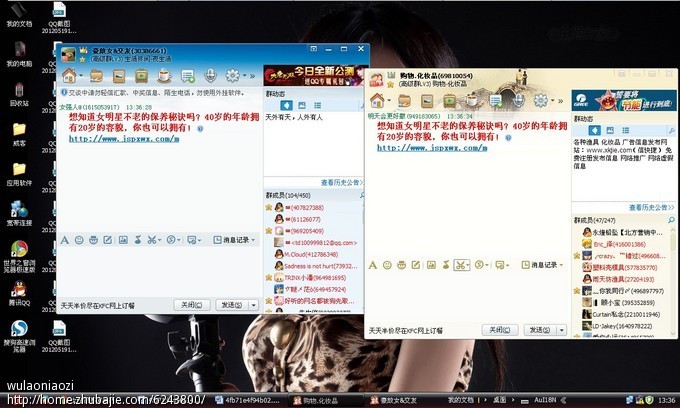This screenshot has height=408, width=680.
Task: Click group home icon in 购物.化妆品 window
Action: pyautogui.click(x=377, y=101)
